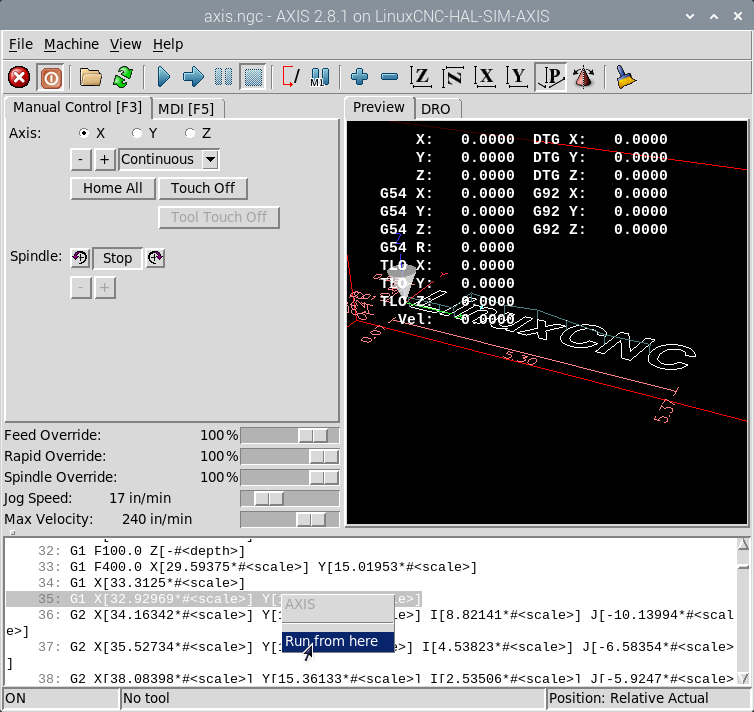Open the View menu
Screen dimensions: 754x712
pos(125,44)
